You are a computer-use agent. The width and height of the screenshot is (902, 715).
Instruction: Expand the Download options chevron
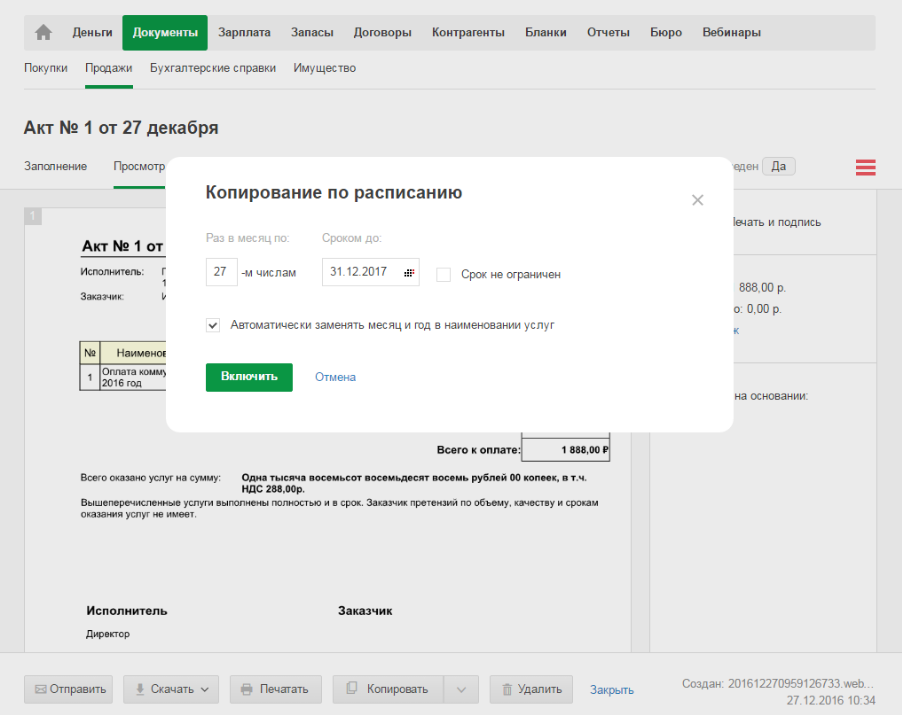tap(205, 689)
